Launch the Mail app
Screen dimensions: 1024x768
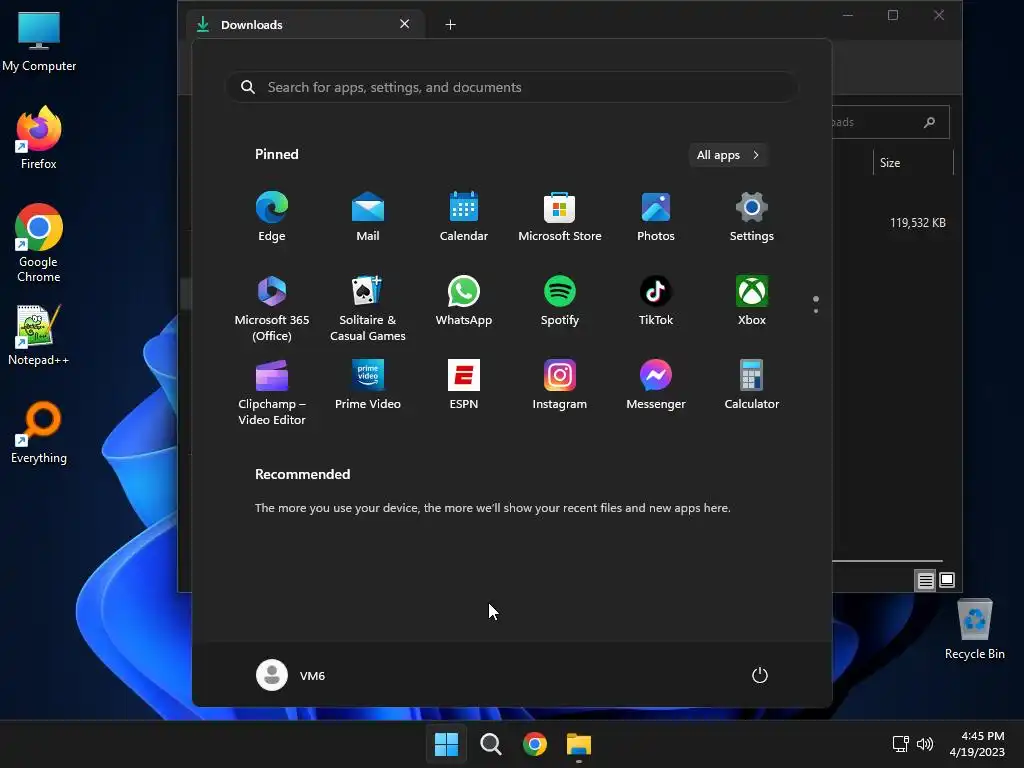click(368, 217)
